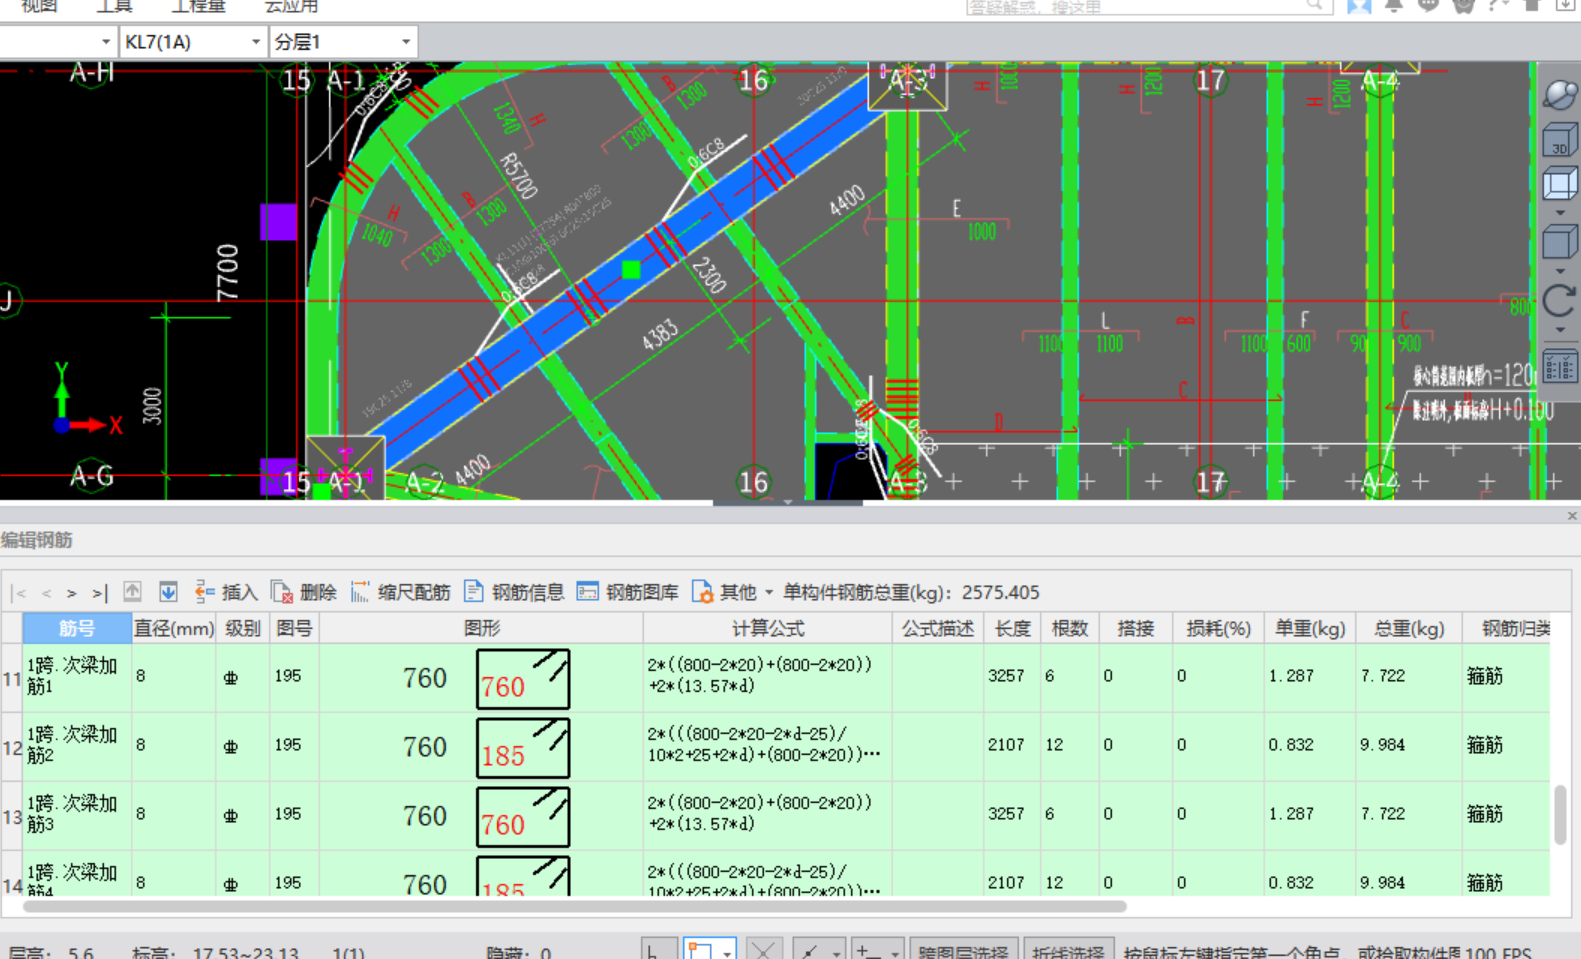
Task: Click 级别 column header
Action: click(x=243, y=628)
